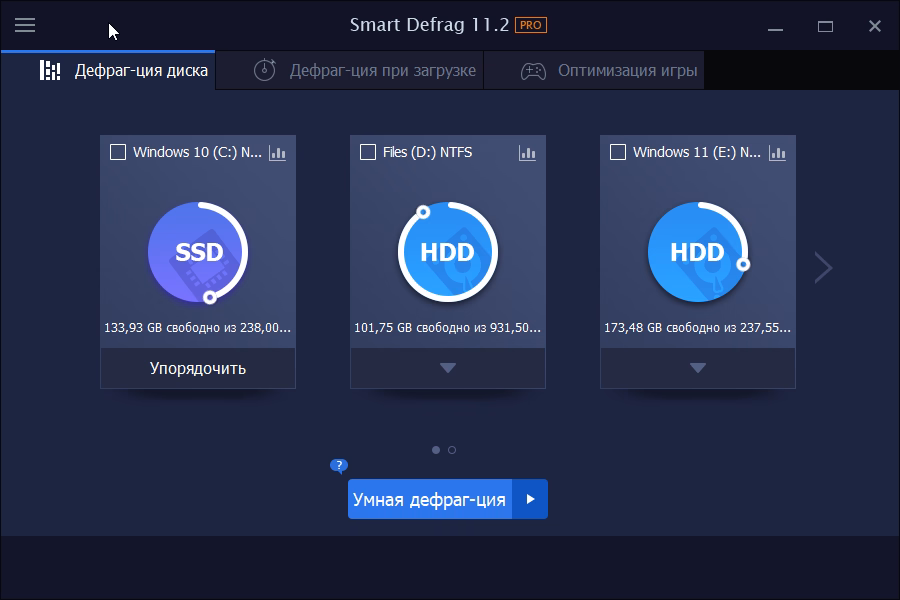Click the Умная дефраг-ция button
This screenshot has width=900, height=600.
tap(429, 499)
